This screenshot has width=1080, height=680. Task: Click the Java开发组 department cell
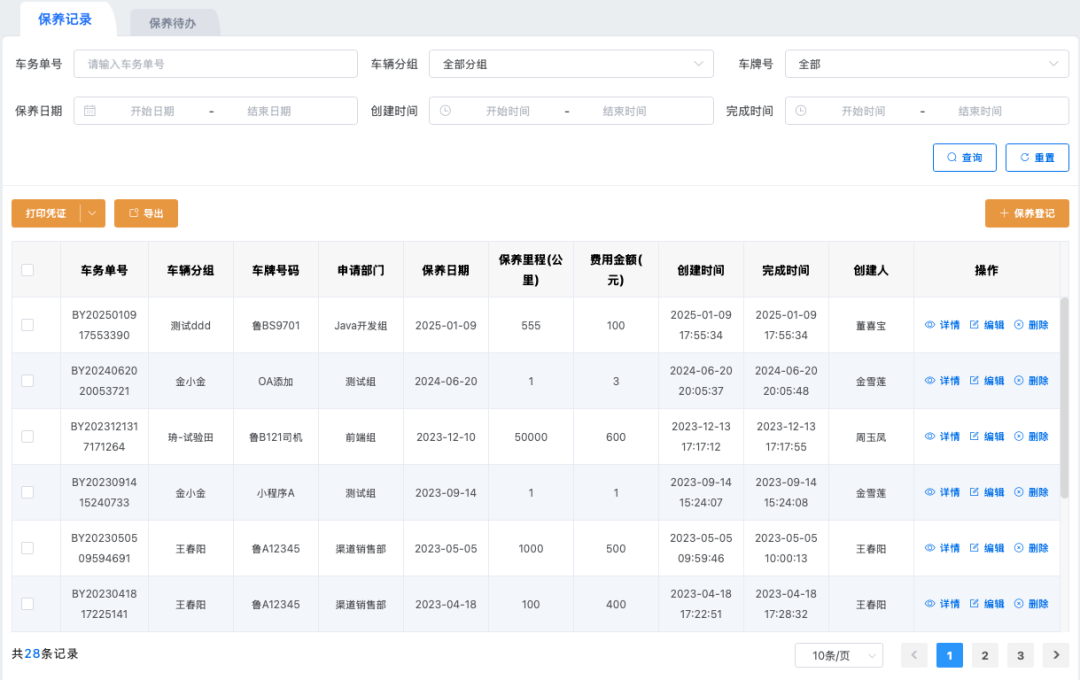coord(361,325)
